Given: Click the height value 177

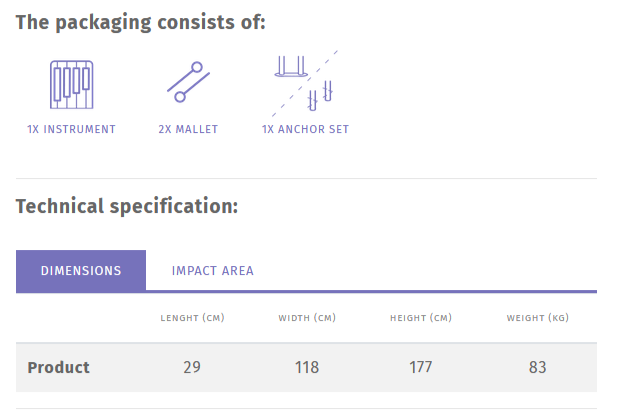Looking at the screenshot, I should [x=421, y=367].
